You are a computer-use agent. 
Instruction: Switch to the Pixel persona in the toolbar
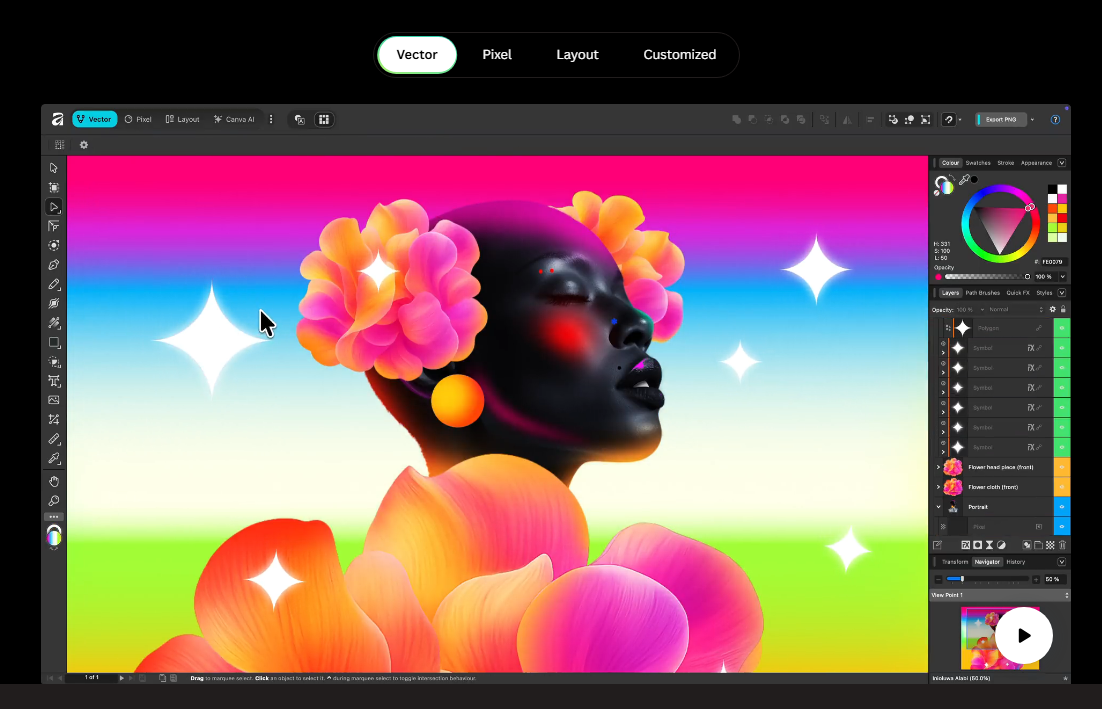[137, 119]
